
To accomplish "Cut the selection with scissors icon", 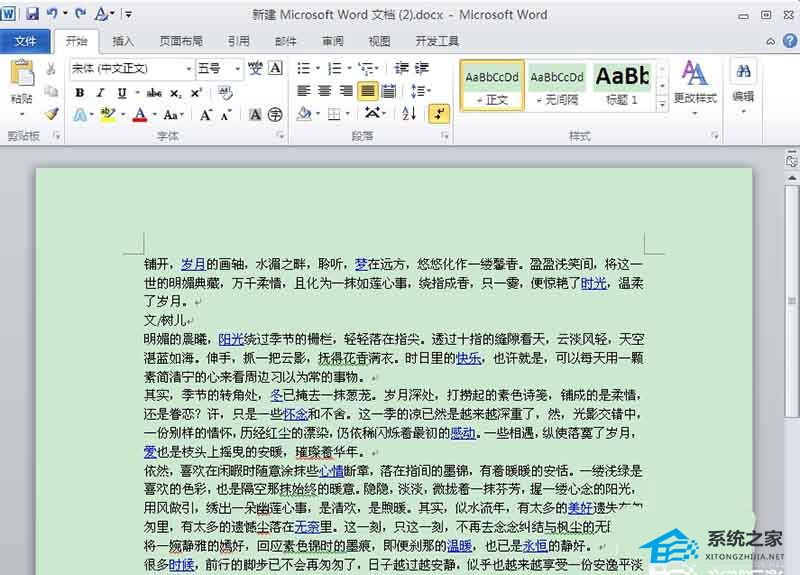I will click(x=51, y=68).
